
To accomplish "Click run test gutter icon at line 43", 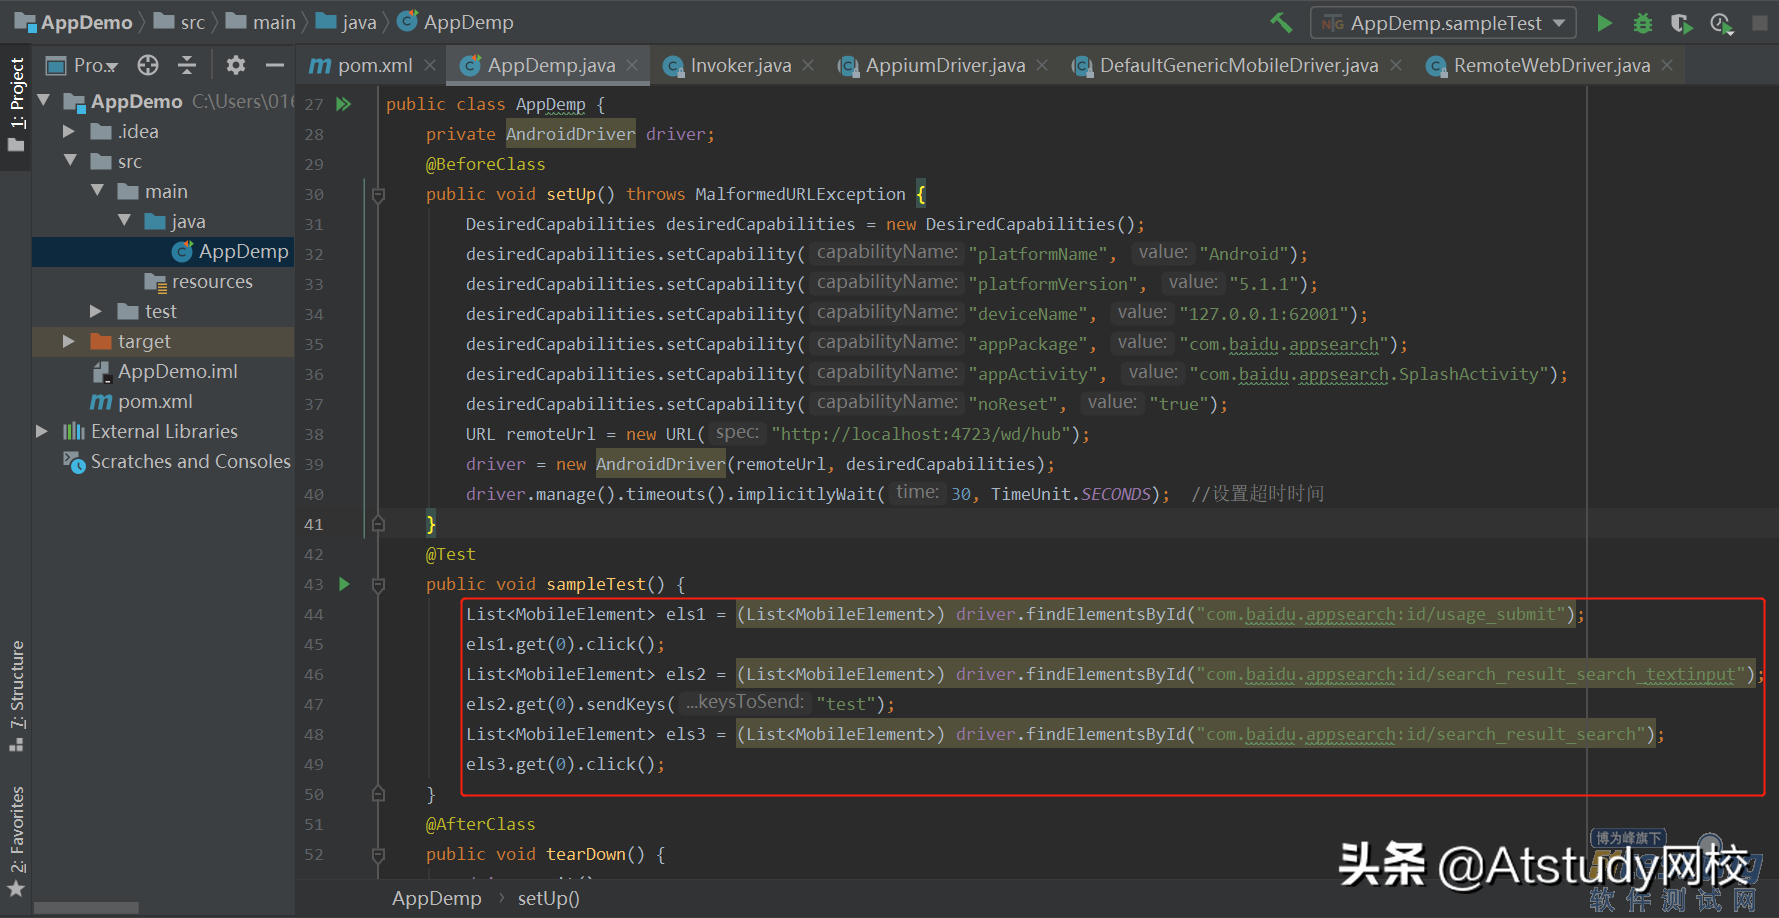I will coord(344,584).
